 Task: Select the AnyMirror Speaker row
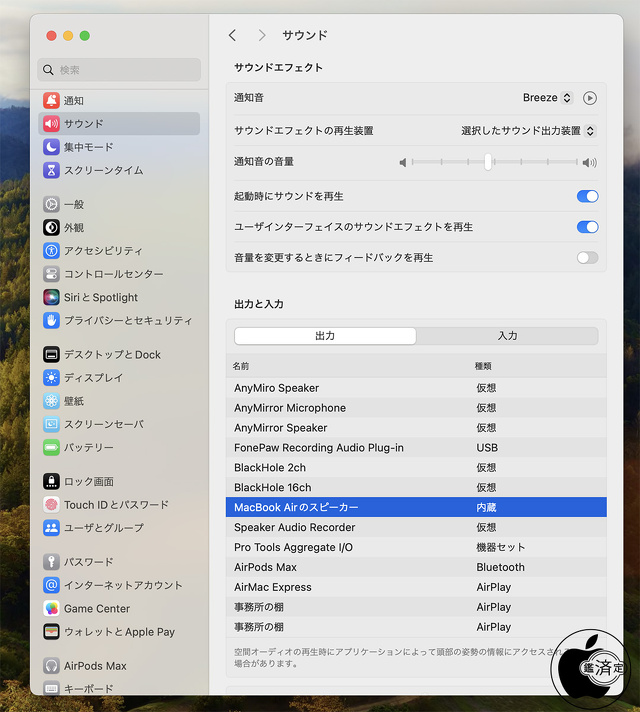coord(416,428)
